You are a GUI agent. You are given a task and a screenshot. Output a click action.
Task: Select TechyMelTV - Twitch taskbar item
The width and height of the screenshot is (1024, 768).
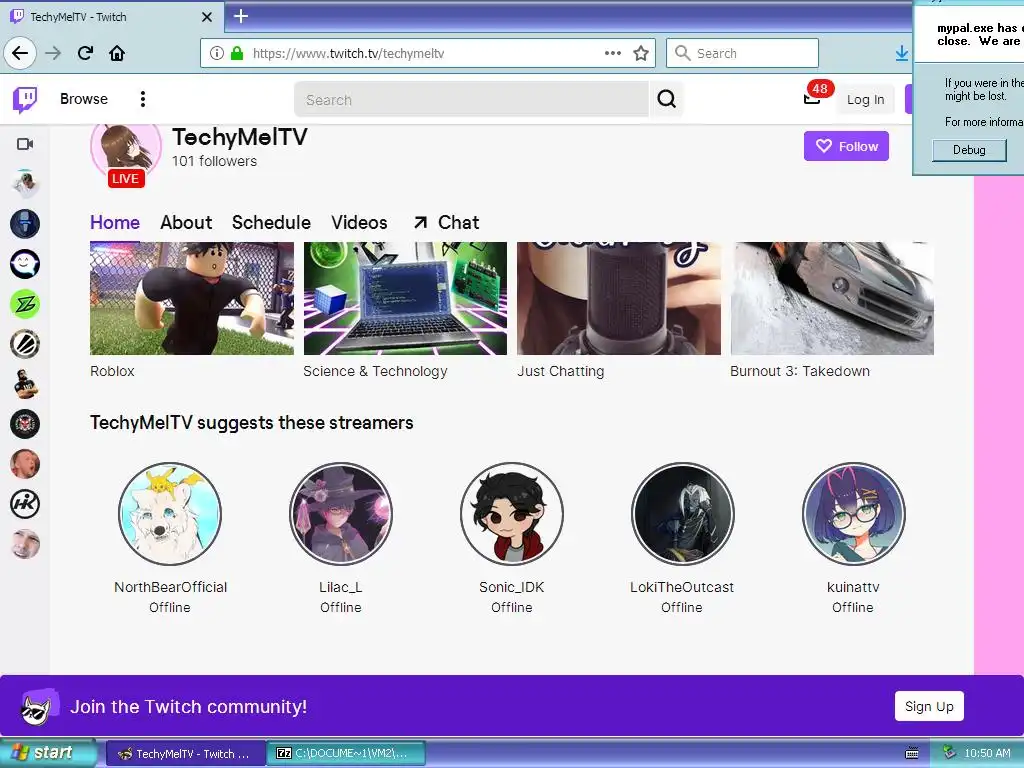(185, 754)
